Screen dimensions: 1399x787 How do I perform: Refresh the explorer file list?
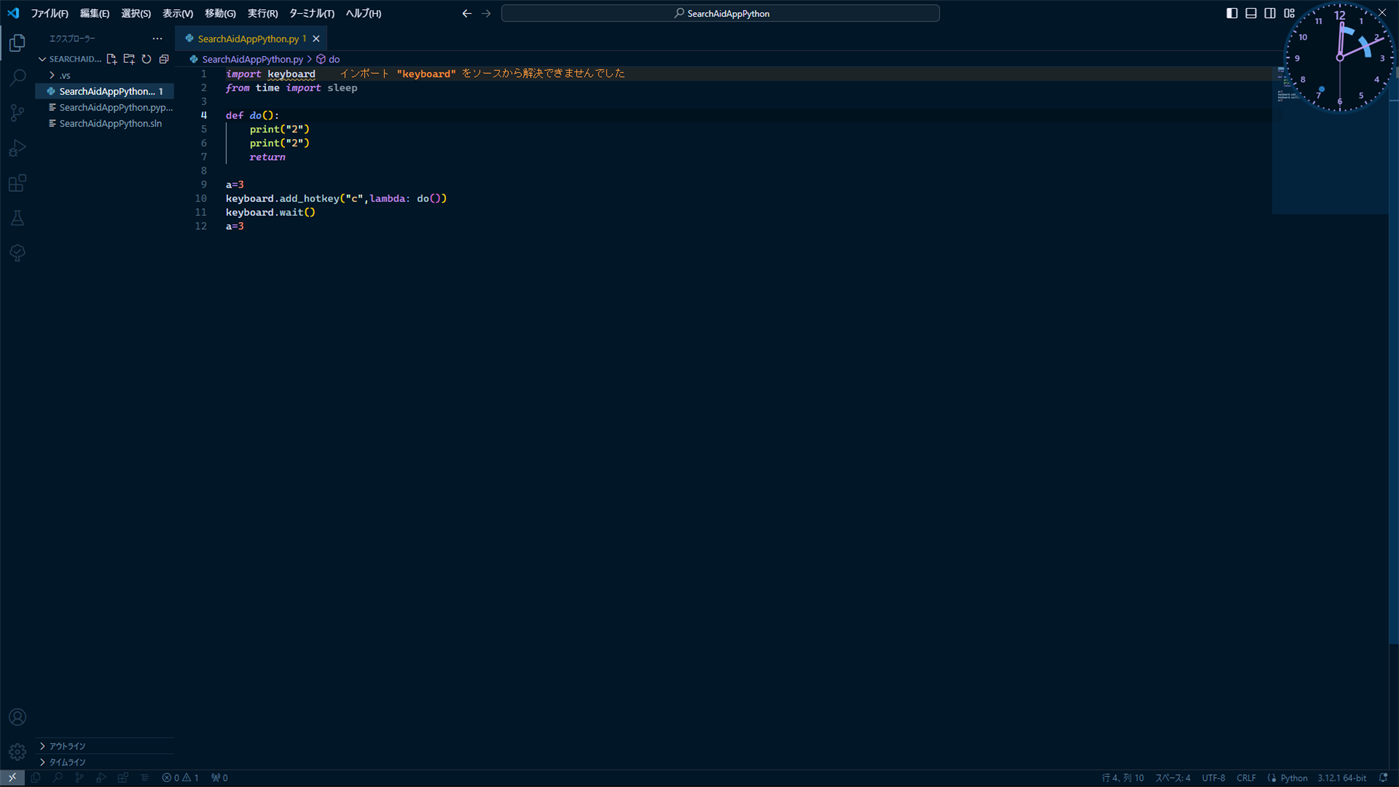coord(146,59)
